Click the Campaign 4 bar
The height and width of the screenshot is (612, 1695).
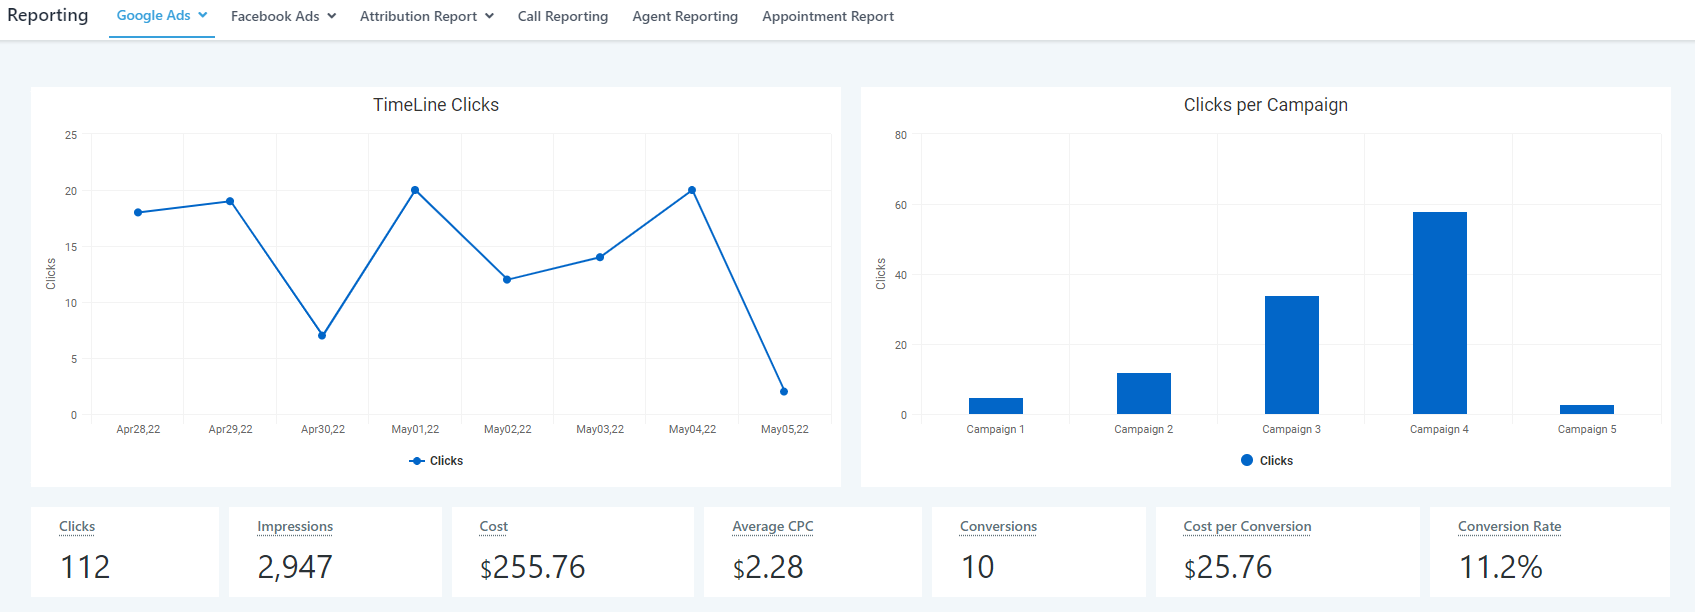point(1439,313)
